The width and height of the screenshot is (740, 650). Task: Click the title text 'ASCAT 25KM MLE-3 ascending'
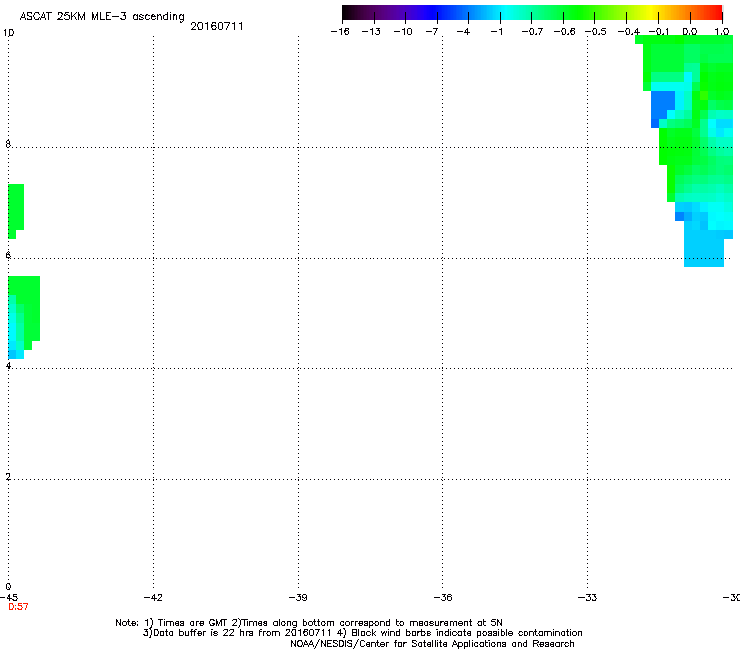point(102,16)
